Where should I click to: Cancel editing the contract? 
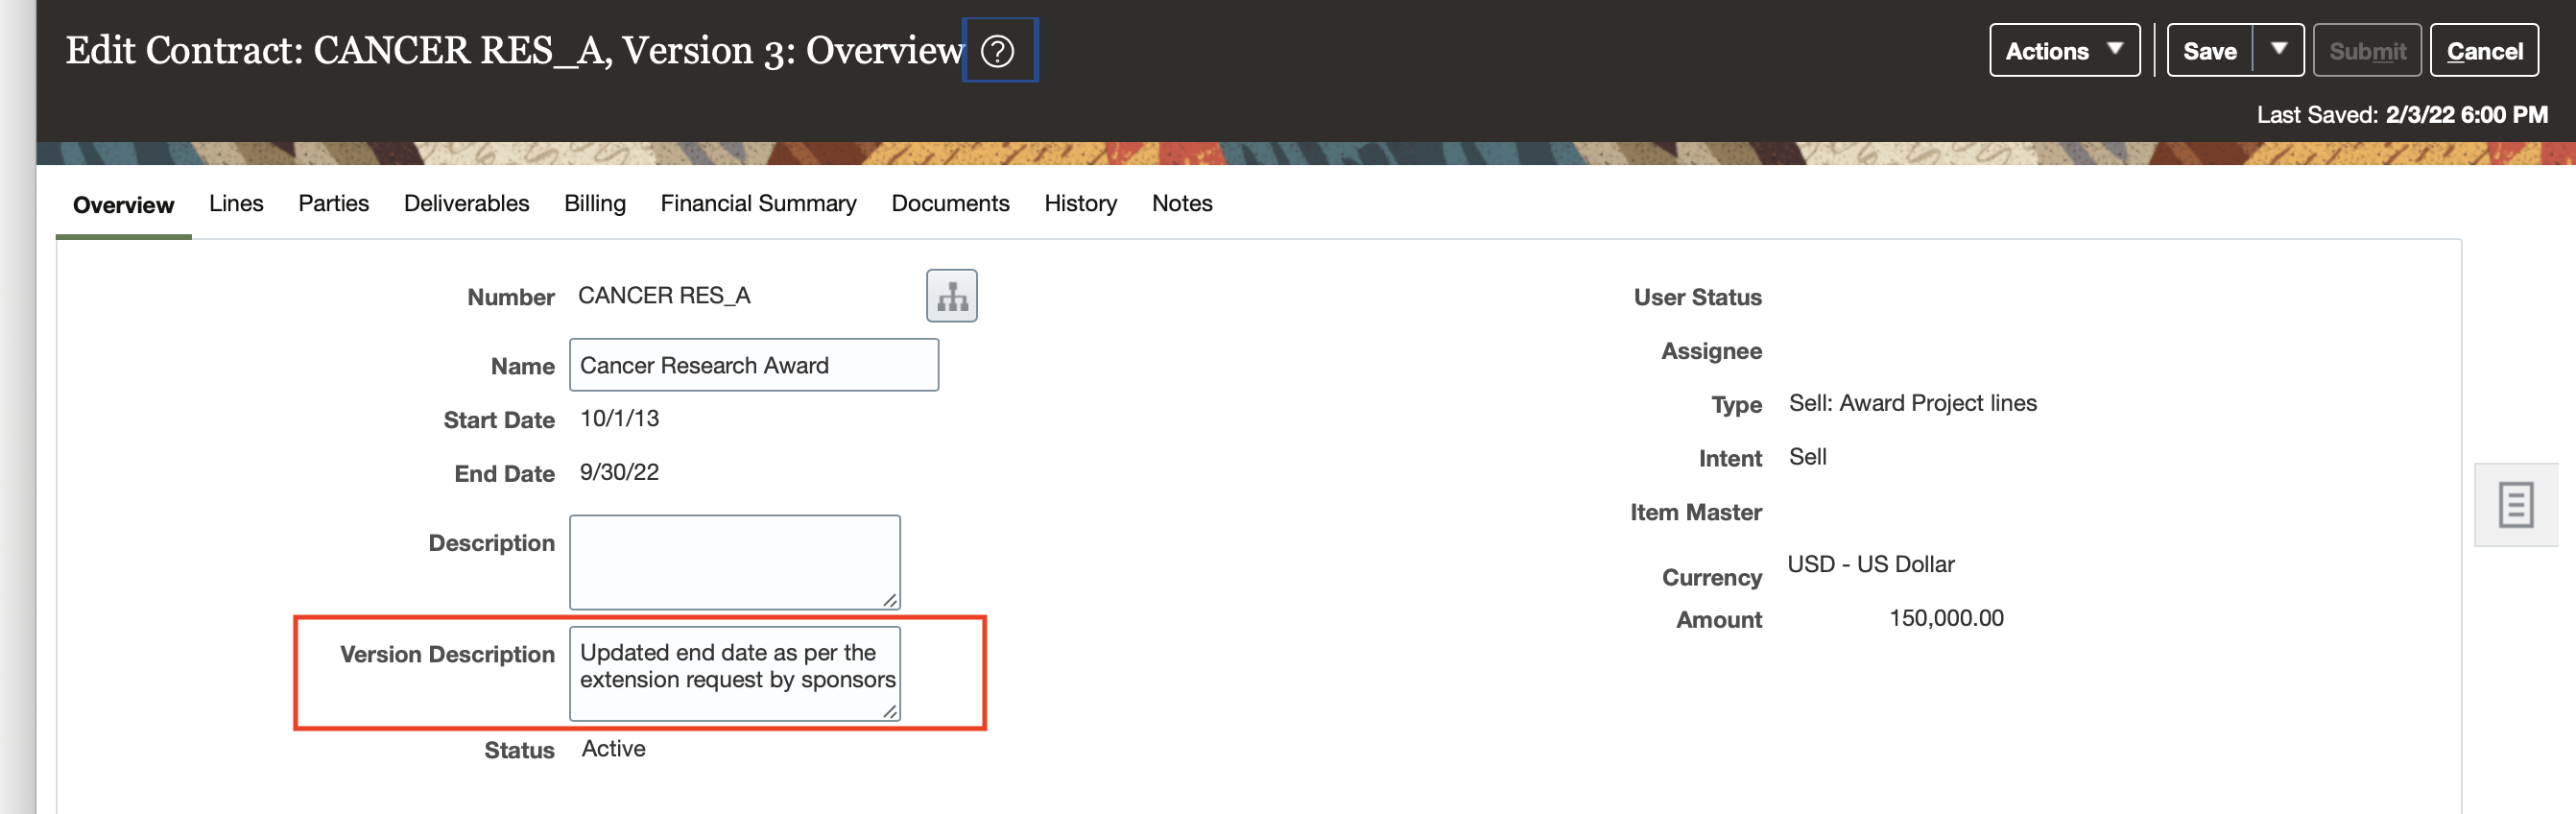[x=2484, y=51]
